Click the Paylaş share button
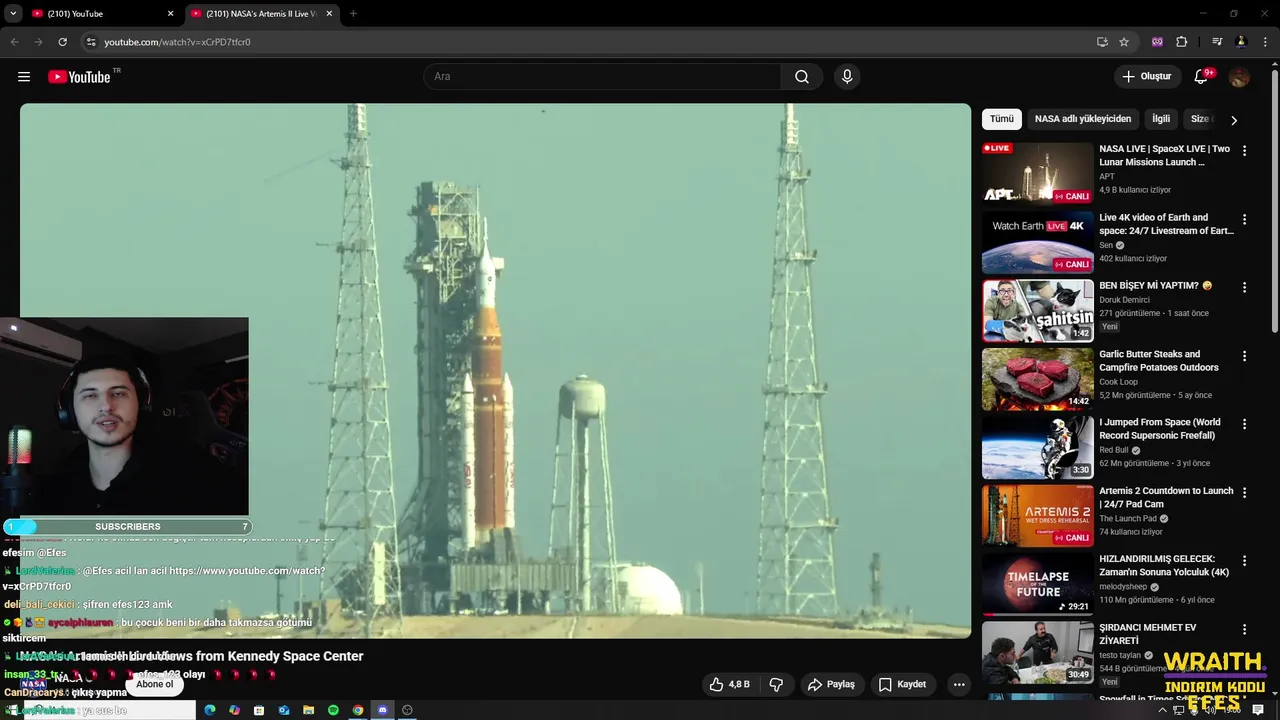This screenshot has width=1280, height=720. pos(831,684)
